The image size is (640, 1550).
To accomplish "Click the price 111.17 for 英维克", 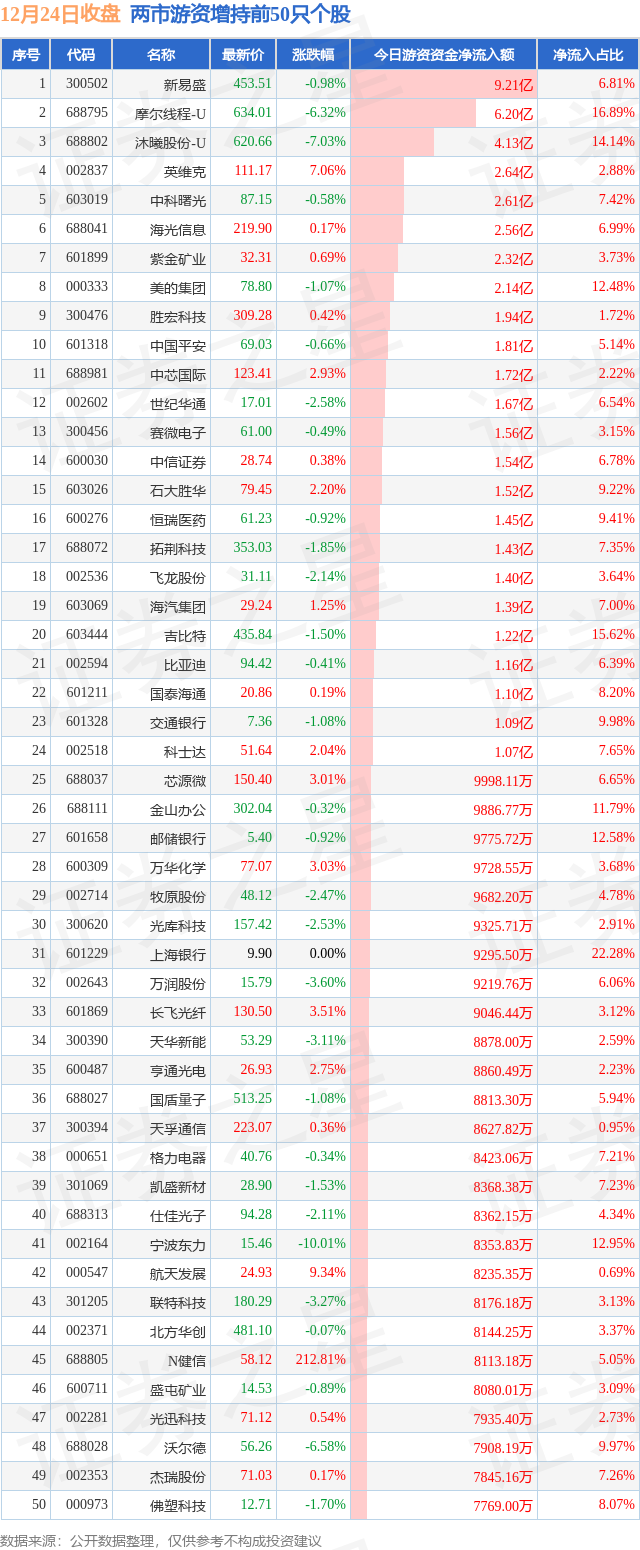I will 253,171.
